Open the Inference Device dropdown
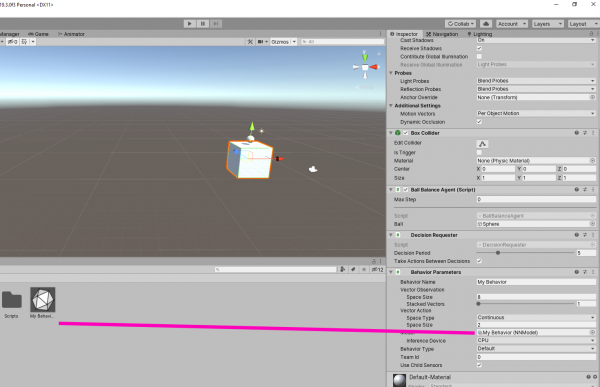Screen dimensions: 600x387 (536, 340)
